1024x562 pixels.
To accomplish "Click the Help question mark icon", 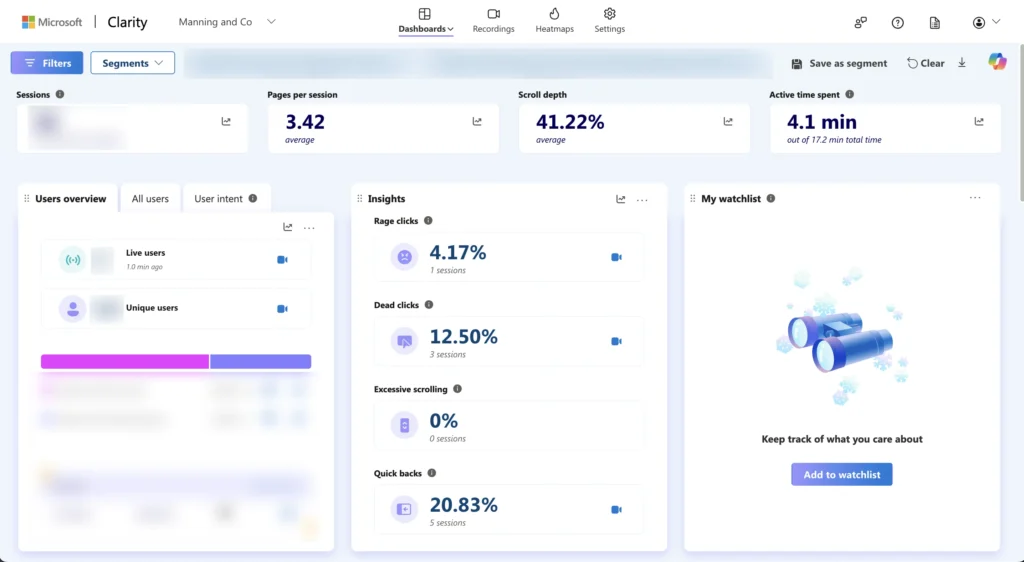I will 897,22.
